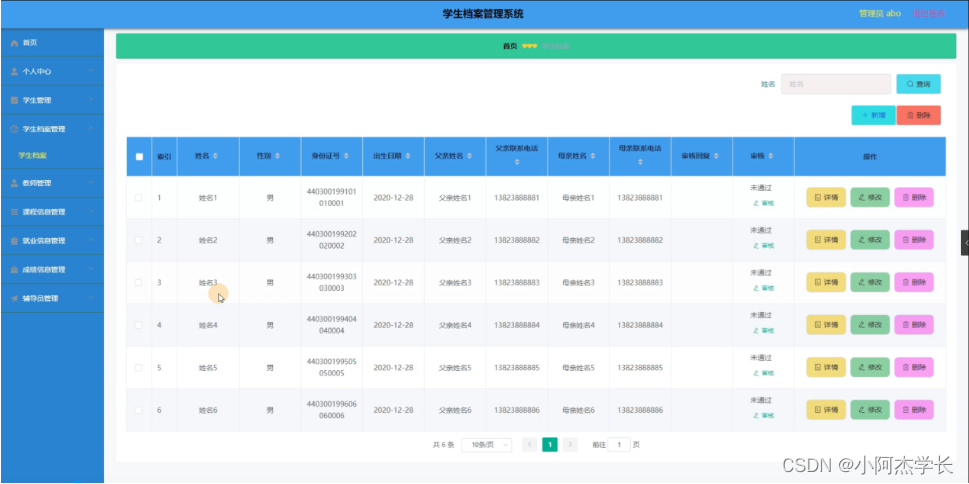Expand the 辅导员管理 menu chevron
Screen dimensions: 969x484
tap(91, 298)
